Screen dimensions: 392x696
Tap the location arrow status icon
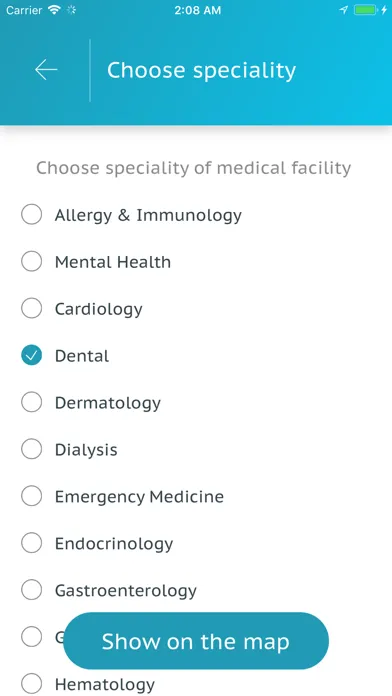344,10
